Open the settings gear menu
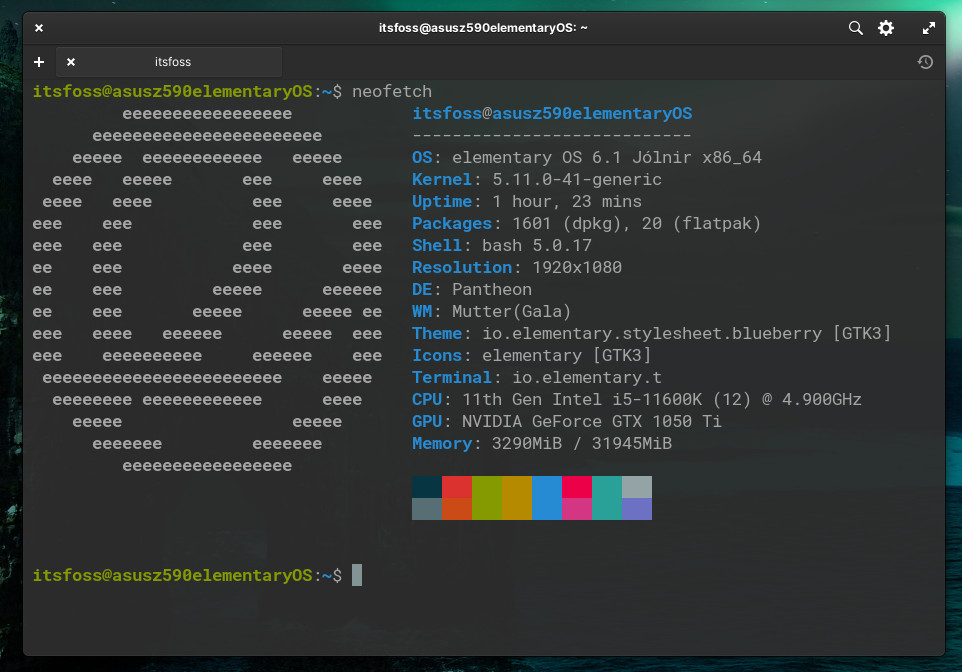The height and width of the screenshot is (672, 962). pos(886,28)
